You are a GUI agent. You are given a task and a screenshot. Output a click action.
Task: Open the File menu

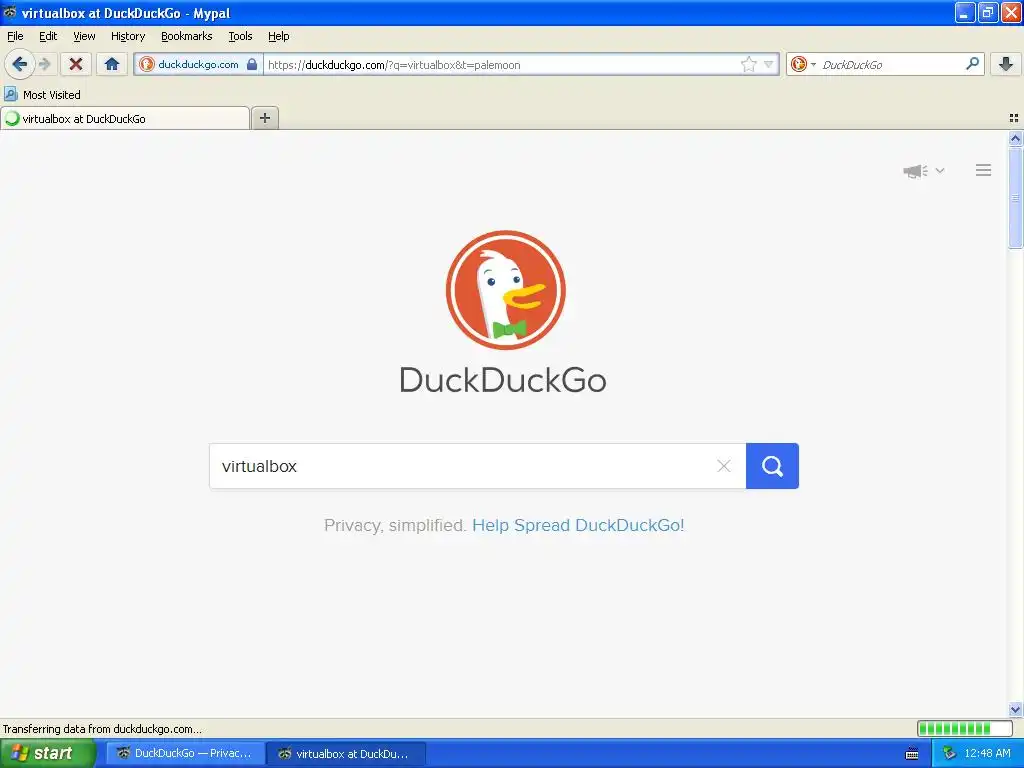(x=15, y=36)
